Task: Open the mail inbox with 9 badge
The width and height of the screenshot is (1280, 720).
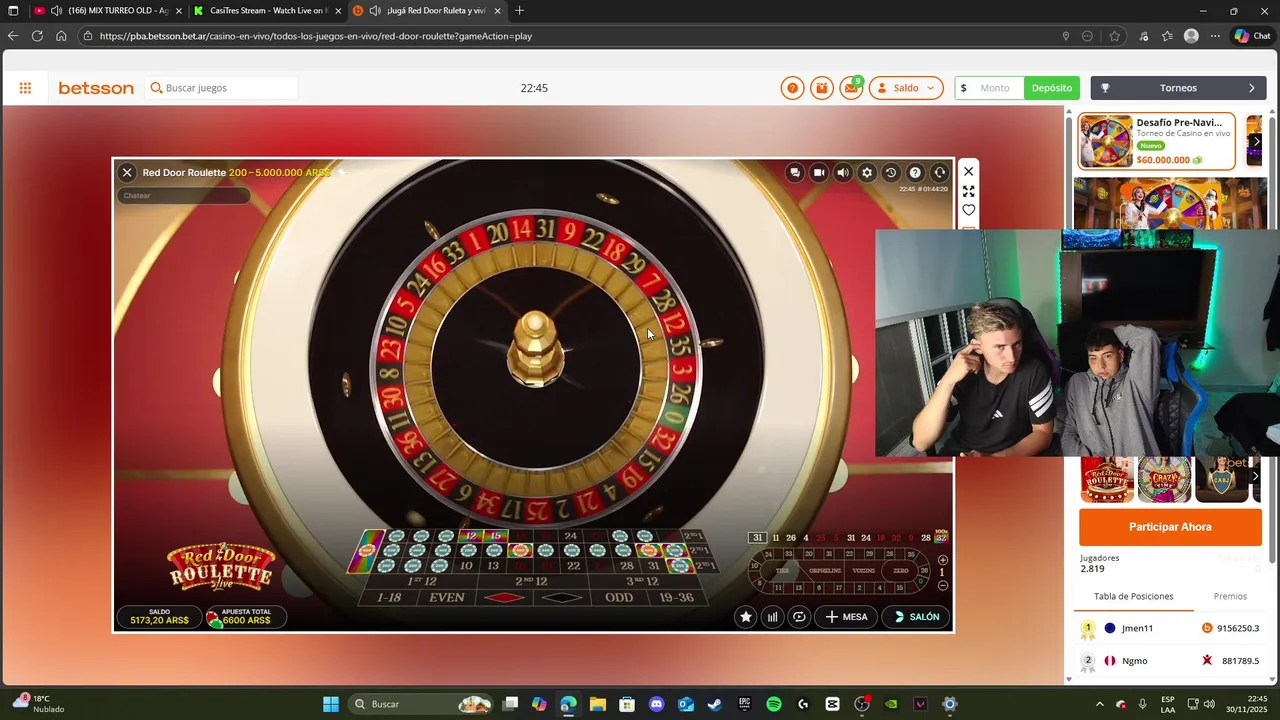Action: coord(850,88)
